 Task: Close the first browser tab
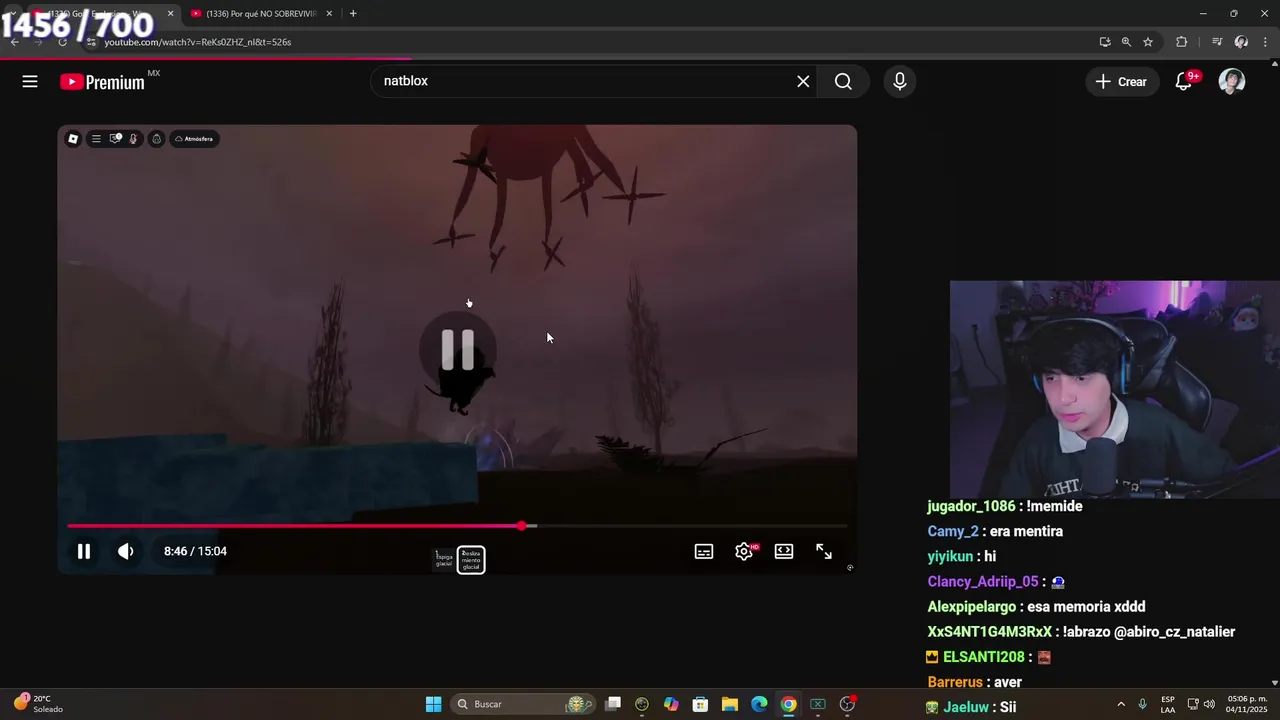tap(170, 14)
